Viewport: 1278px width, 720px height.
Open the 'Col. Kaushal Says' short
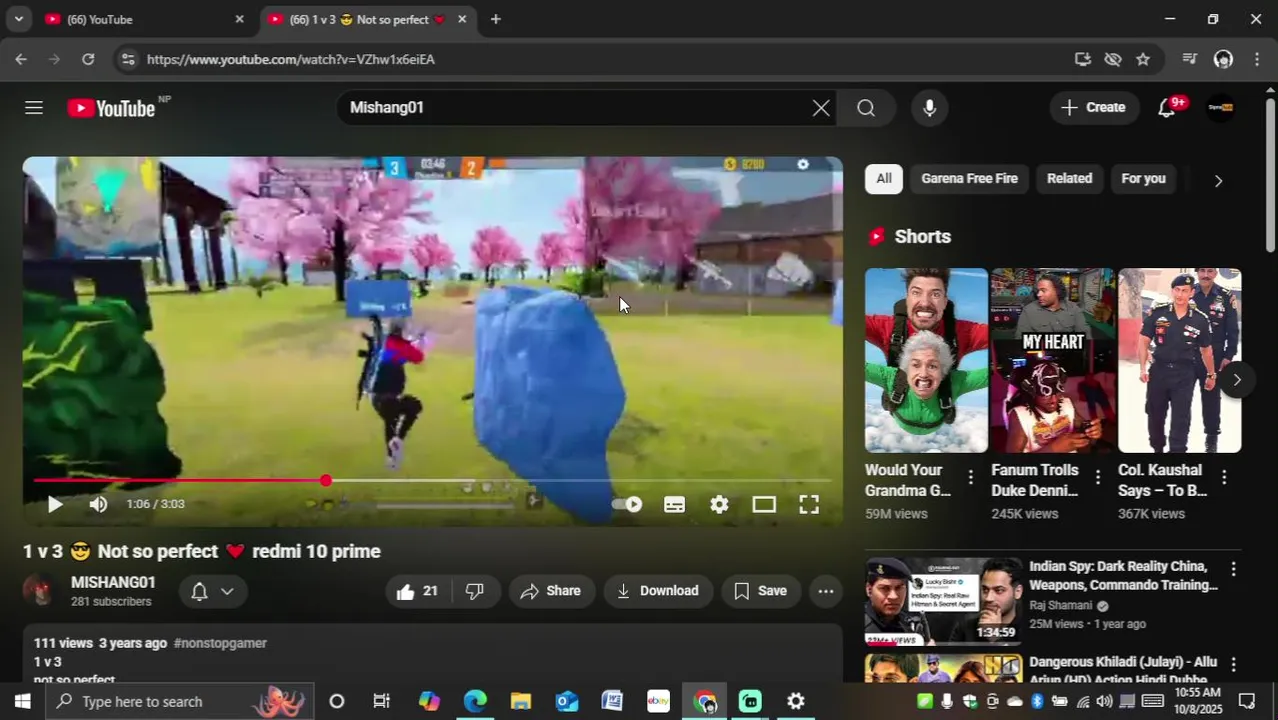[1180, 360]
